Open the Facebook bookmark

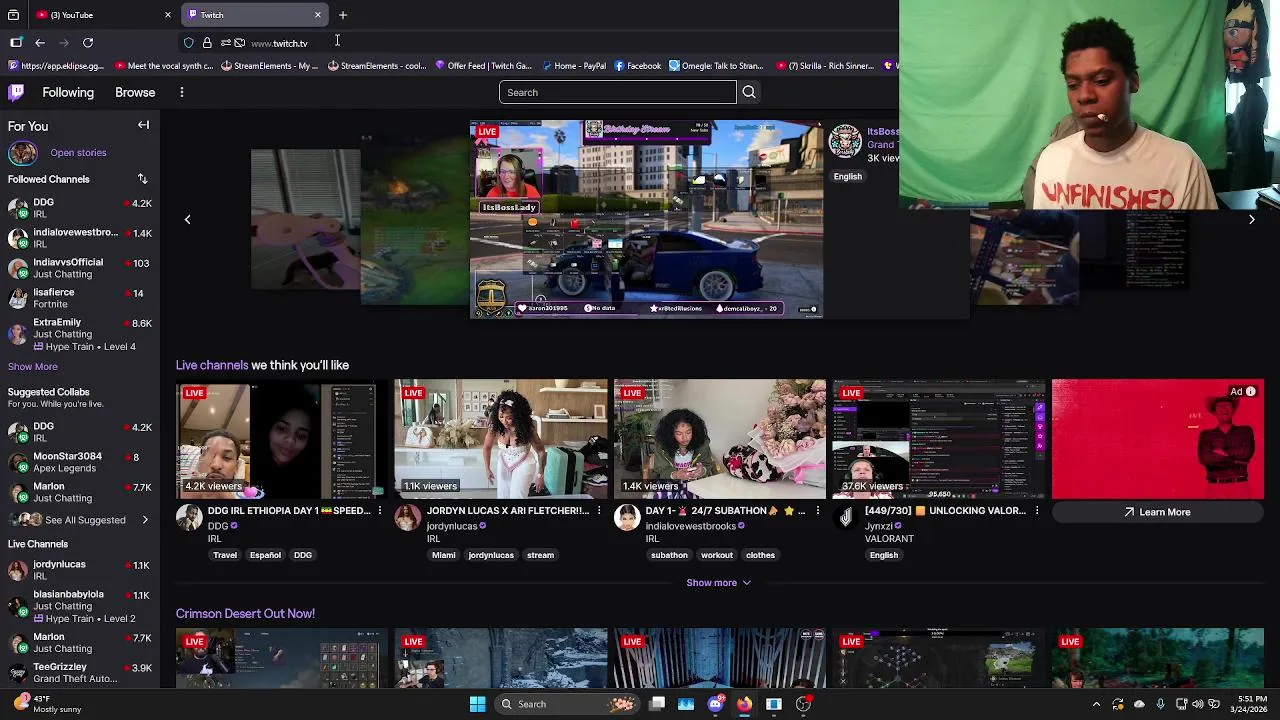637,66
